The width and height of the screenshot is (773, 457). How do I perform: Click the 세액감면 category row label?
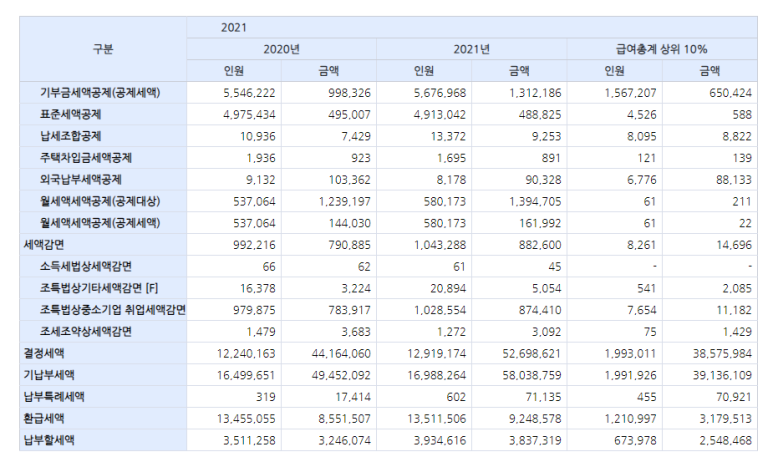click(x=44, y=245)
